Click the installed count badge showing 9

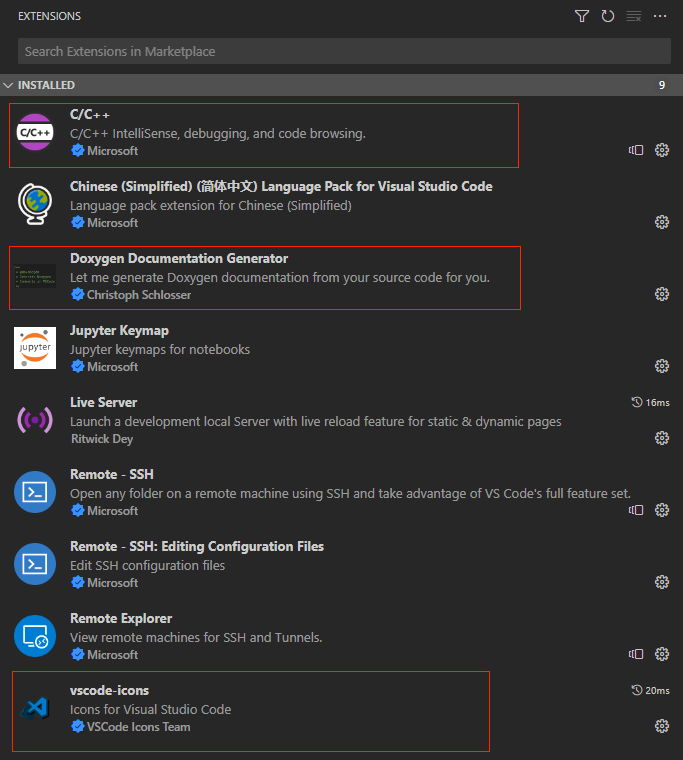pyautogui.click(x=662, y=85)
